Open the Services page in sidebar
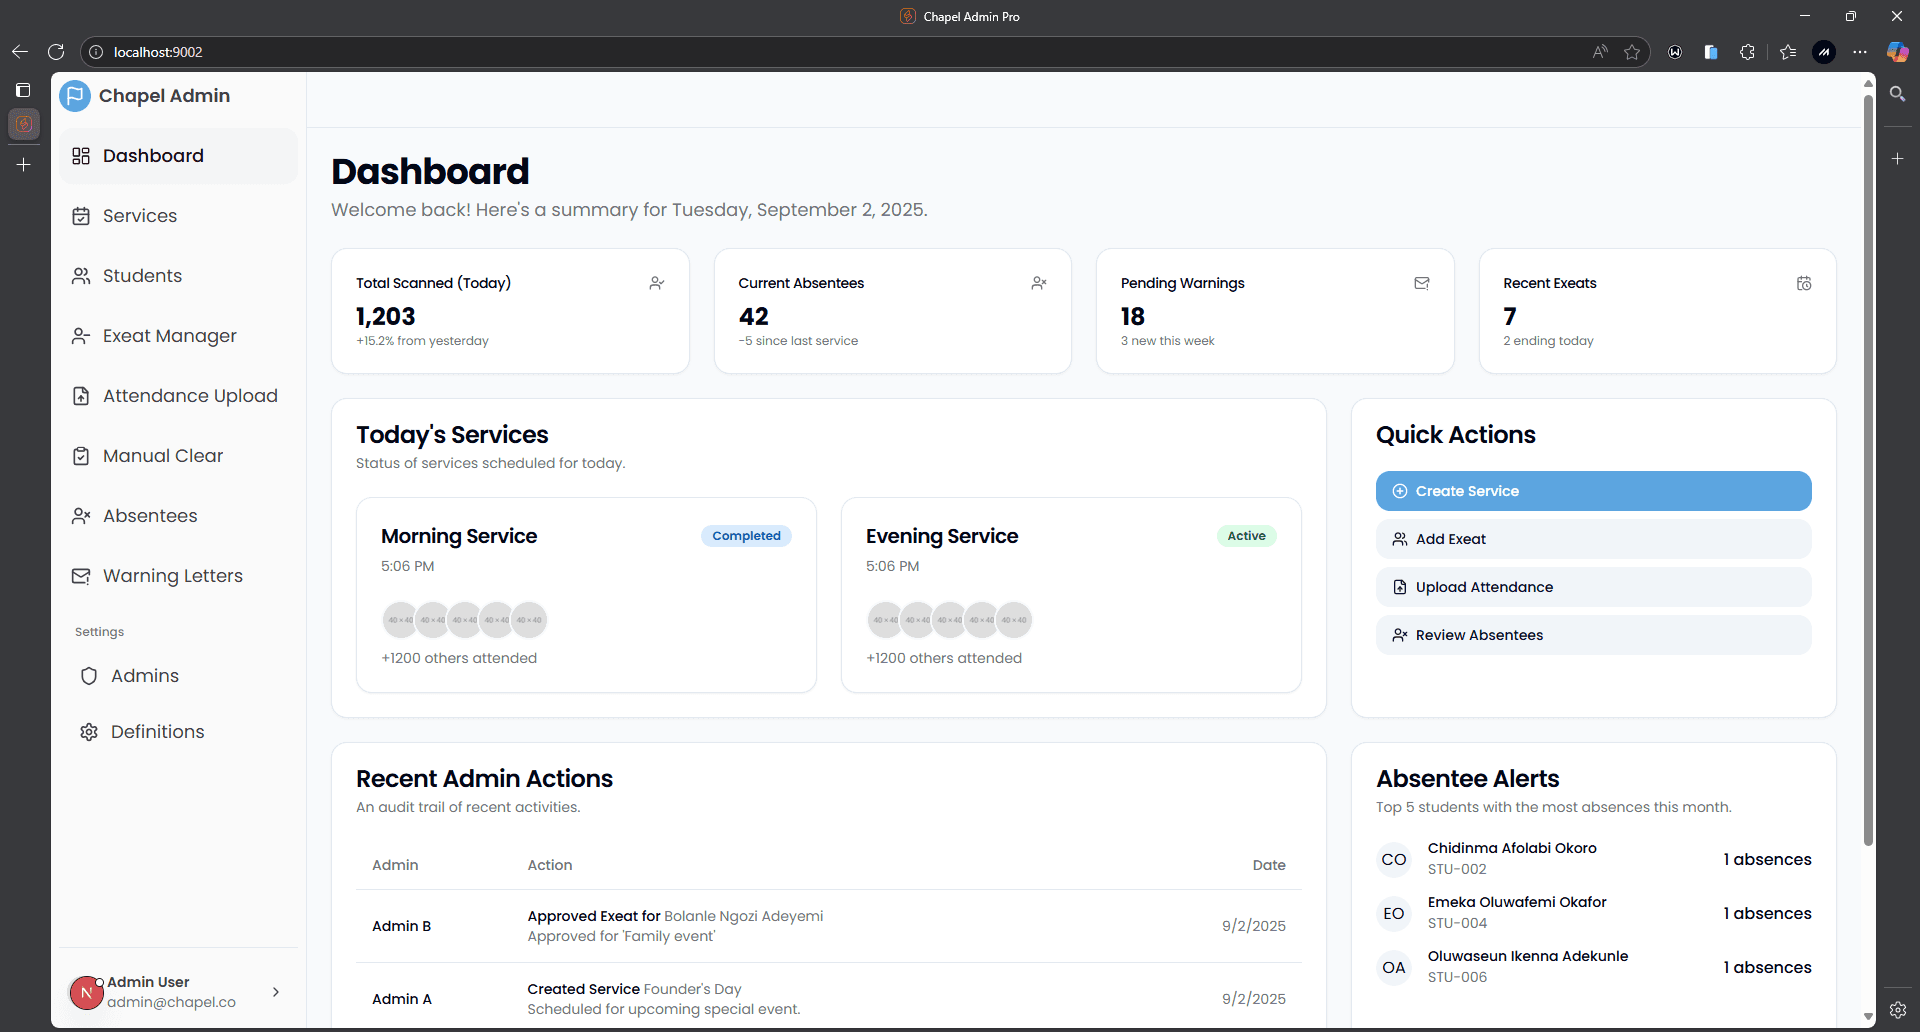This screenshot has width=1920, height=1032. click(139, 216)
